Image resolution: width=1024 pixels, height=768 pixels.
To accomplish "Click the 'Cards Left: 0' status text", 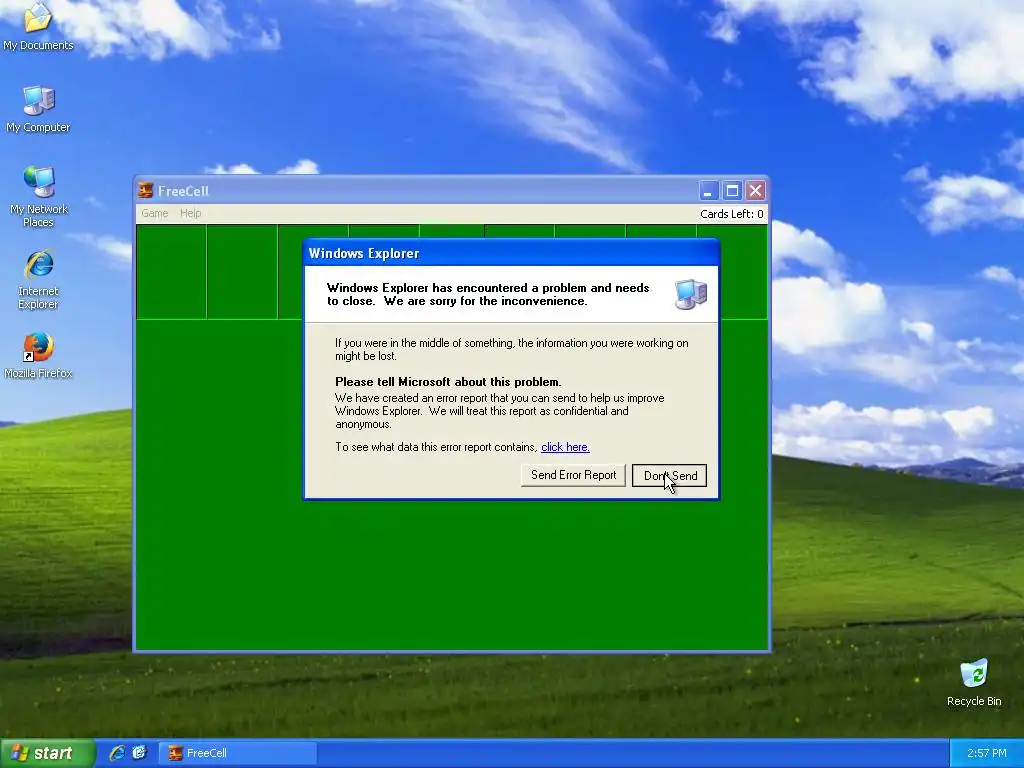I will [731, 214].
